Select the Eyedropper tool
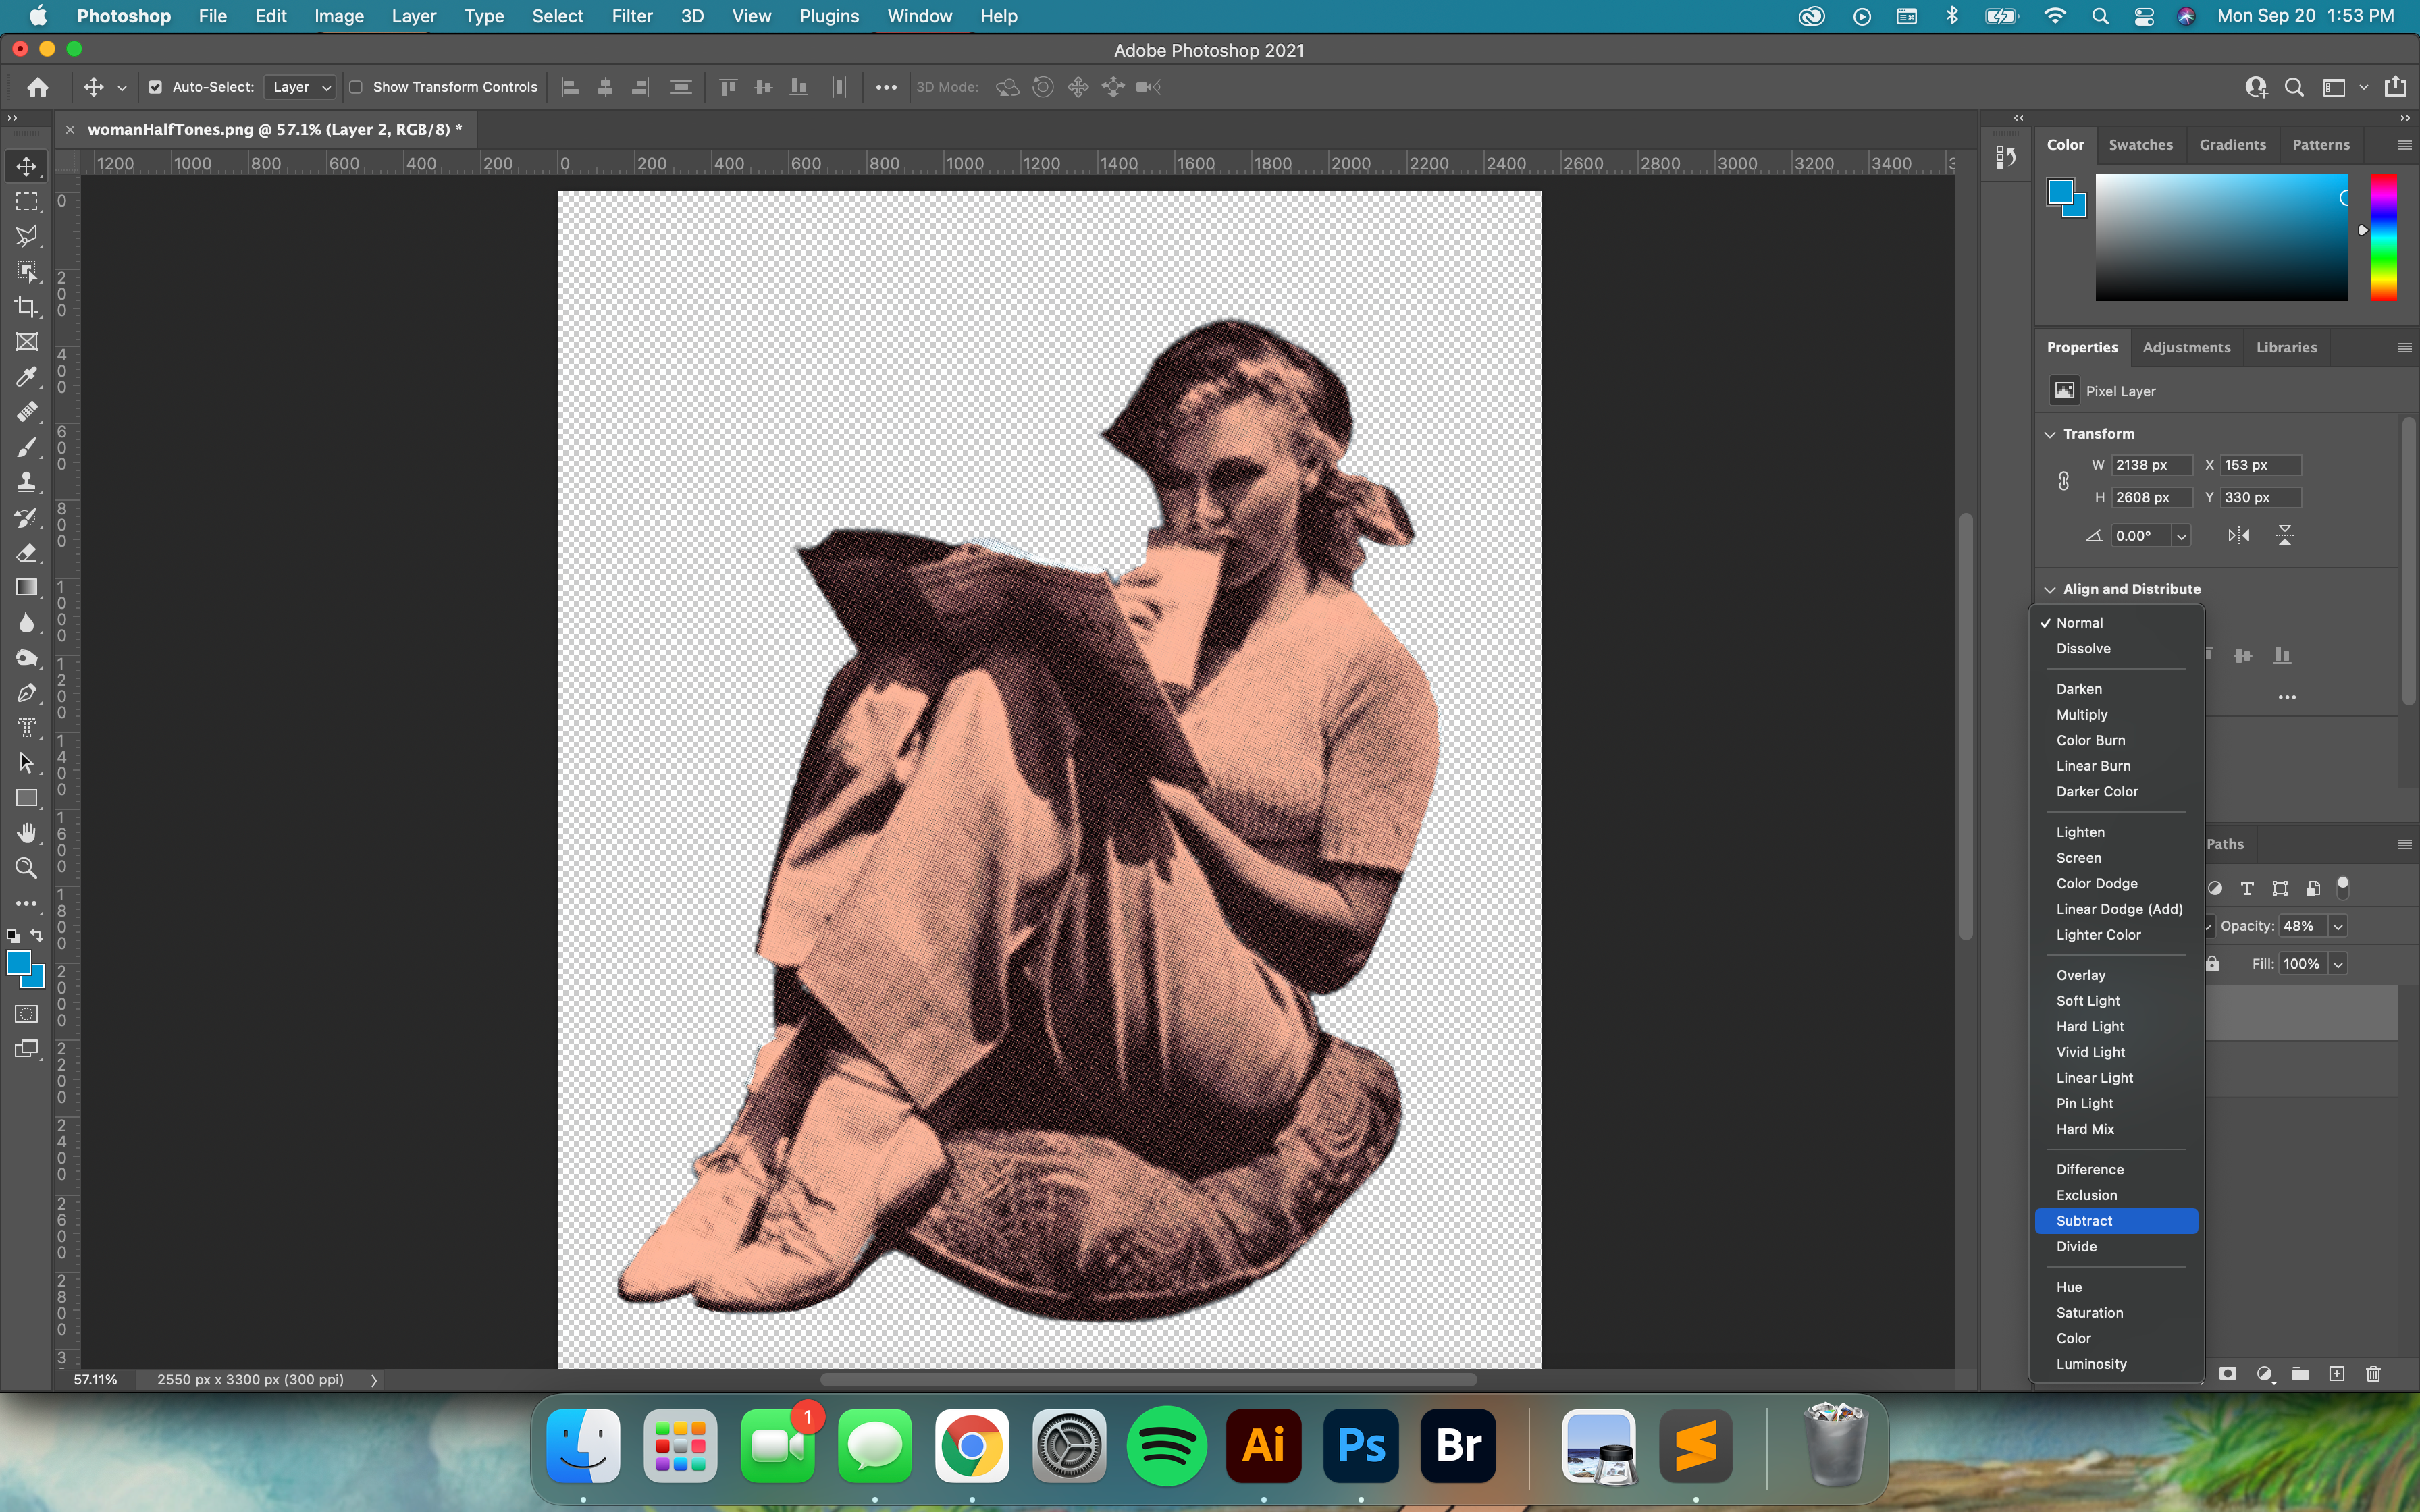This screenshot has width=2420, height=1512. (x=27, y=377)
